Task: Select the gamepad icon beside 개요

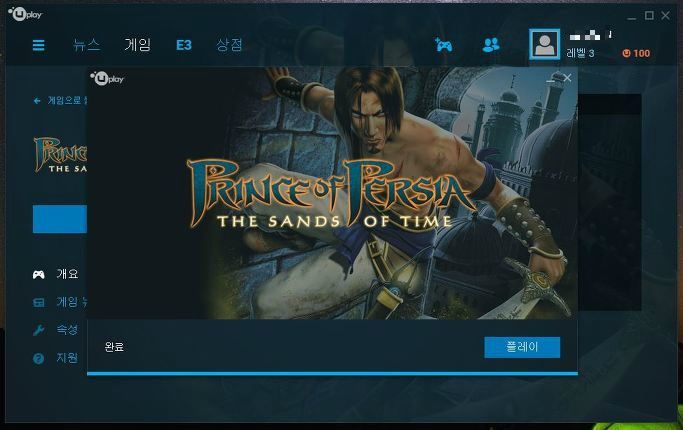Action: (39, 274)
